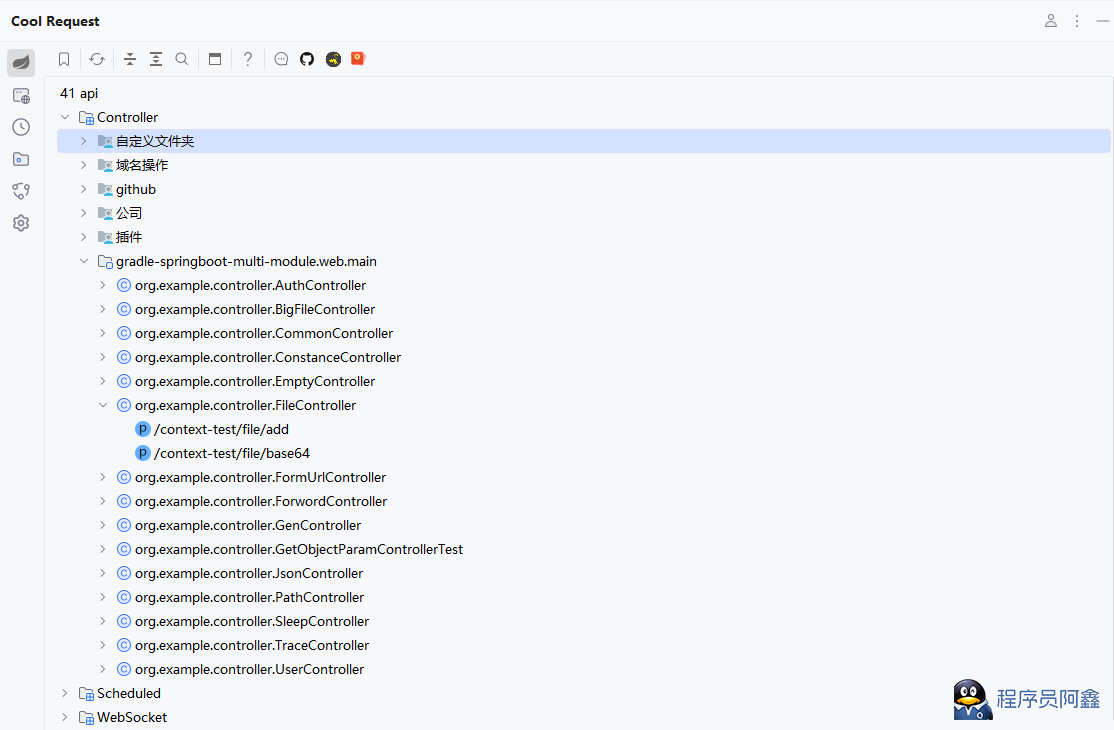Open the vertical three-dot options menu

(x=1077, y=21)
